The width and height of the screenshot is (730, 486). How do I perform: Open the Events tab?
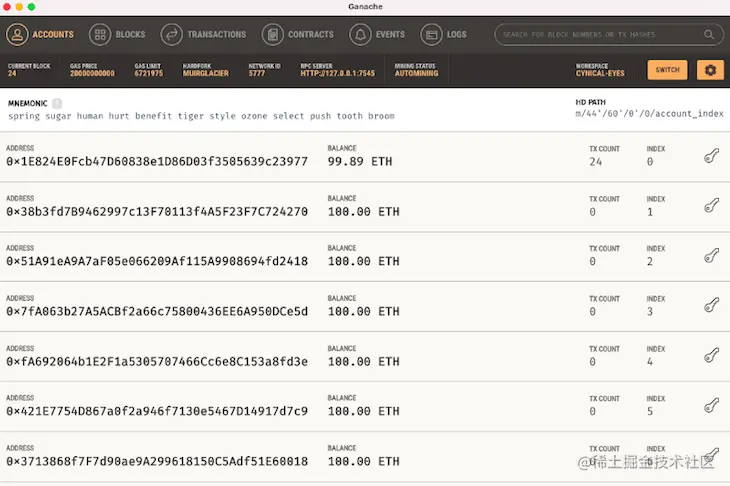(x=377, y=34)
